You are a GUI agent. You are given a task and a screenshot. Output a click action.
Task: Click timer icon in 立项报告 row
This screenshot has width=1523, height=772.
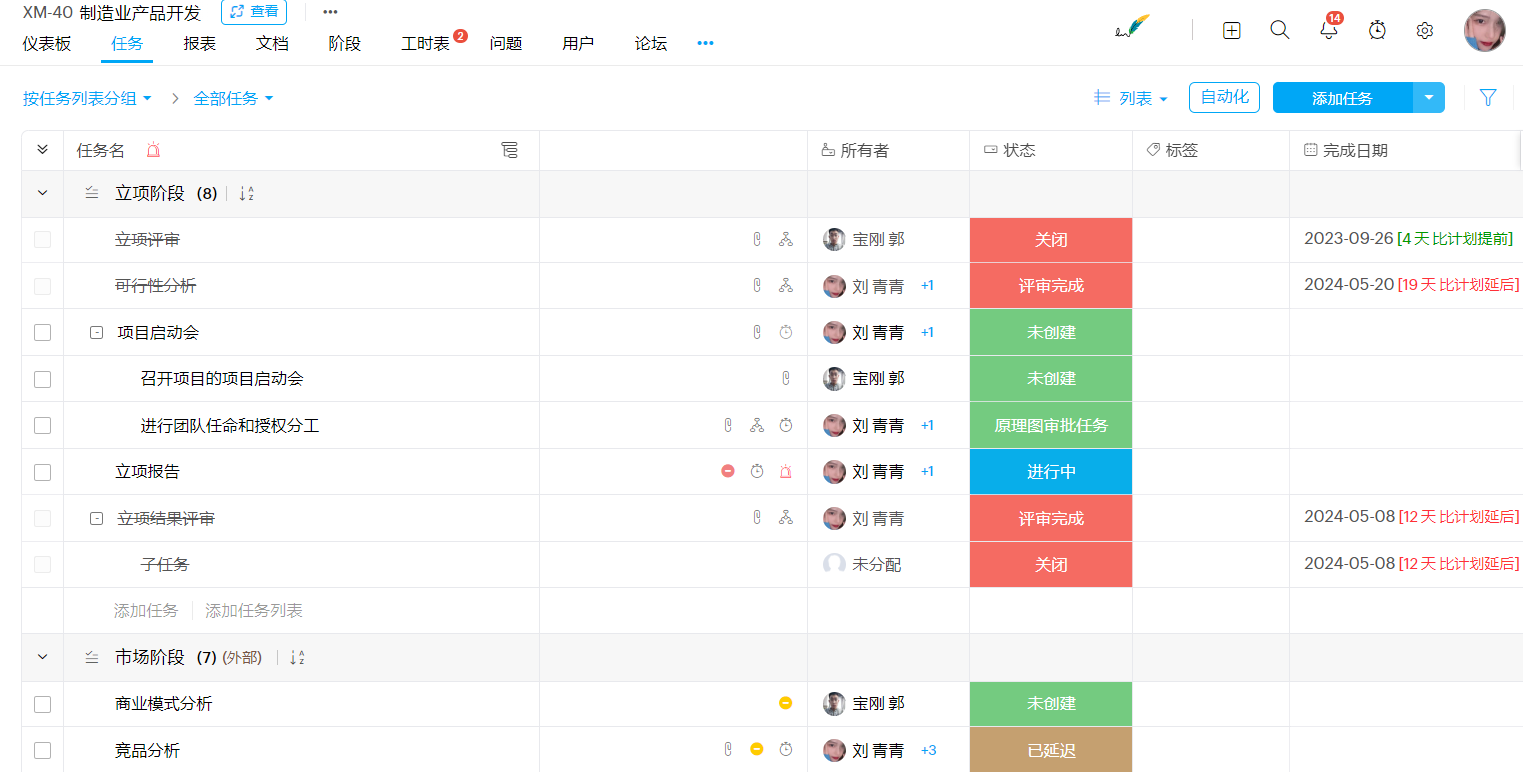pyautogui.click(x=757, y=471)
